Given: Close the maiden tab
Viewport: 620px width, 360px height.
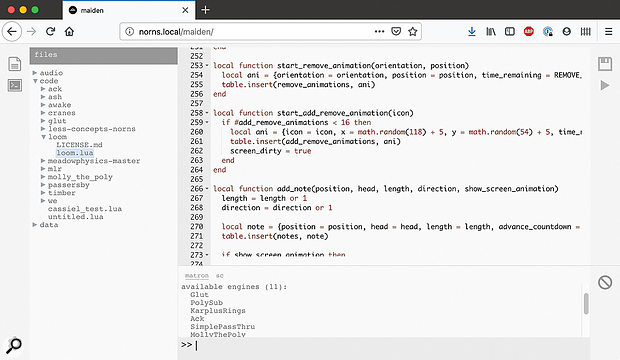Looking at the screenshot, I should click(185, 10).
